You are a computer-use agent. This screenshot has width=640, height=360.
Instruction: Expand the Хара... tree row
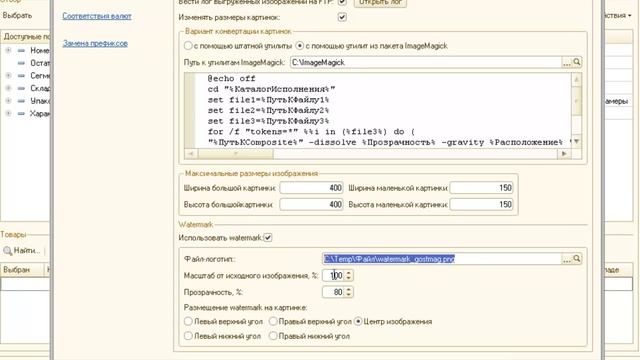[8, 113]
